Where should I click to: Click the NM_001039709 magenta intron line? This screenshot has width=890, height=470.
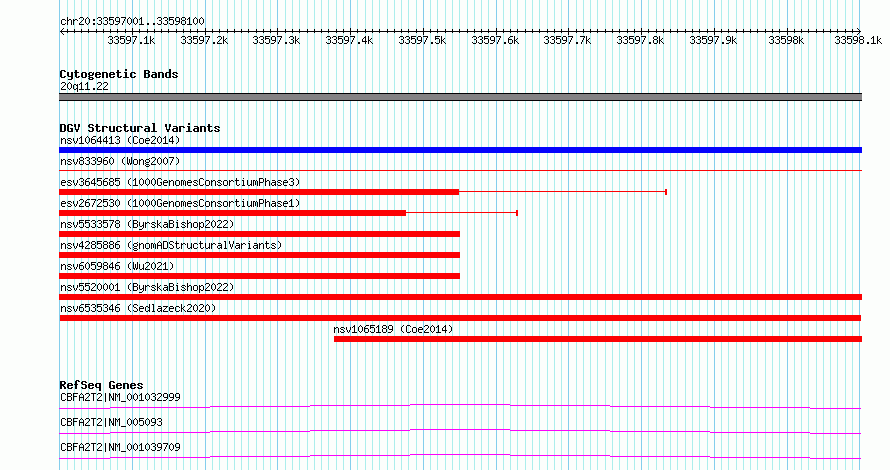(460, 456)
